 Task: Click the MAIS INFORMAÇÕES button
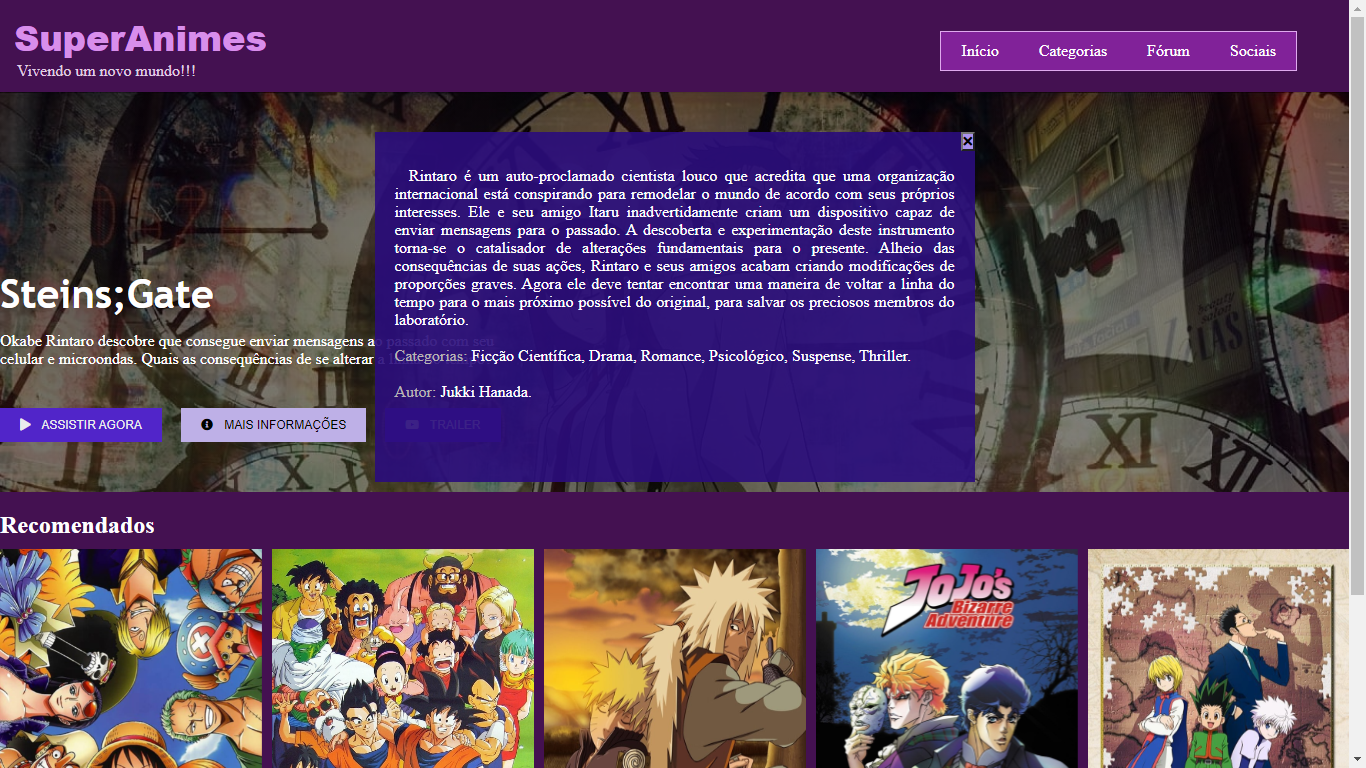coord(273,424)
